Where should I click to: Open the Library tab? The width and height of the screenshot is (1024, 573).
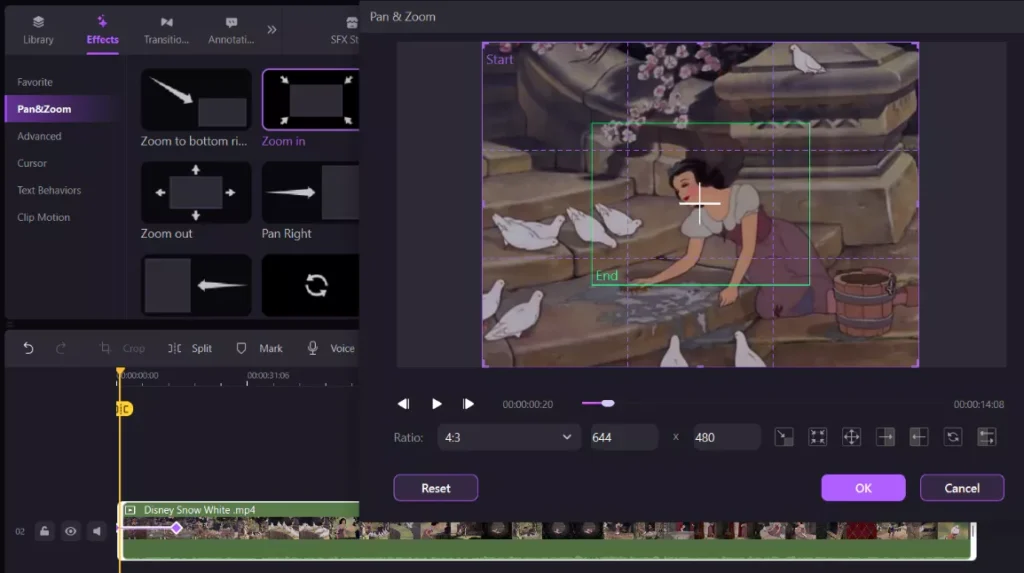pos(38,31)
